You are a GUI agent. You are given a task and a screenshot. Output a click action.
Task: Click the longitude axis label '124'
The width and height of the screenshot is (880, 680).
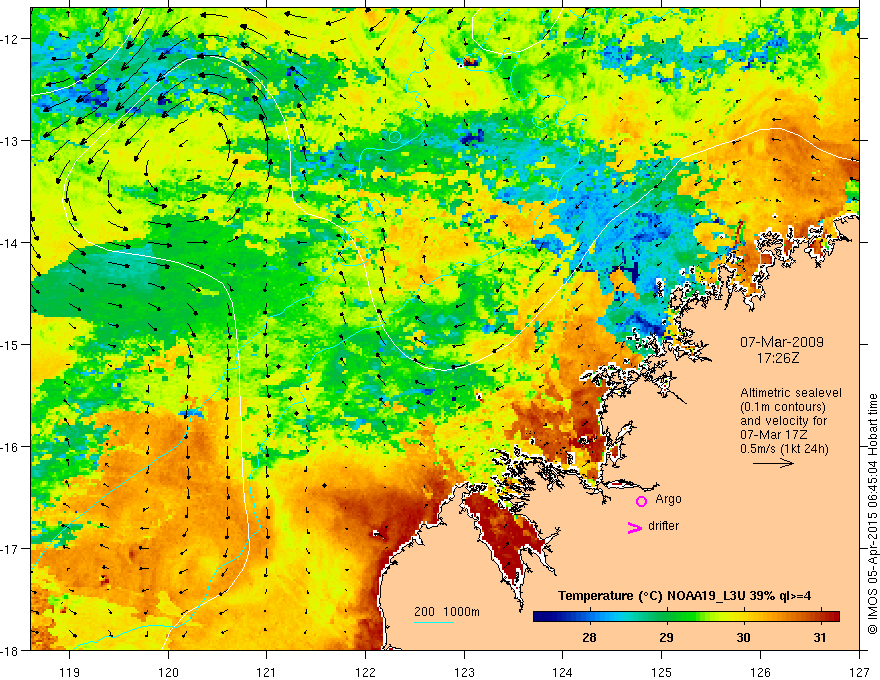click(x=563, y=672)
